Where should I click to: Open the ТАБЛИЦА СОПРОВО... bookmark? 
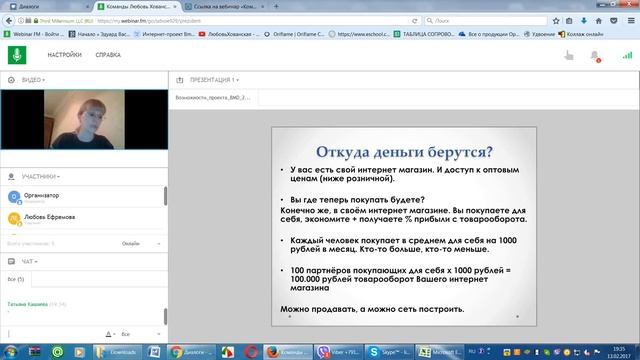point(424,34)
